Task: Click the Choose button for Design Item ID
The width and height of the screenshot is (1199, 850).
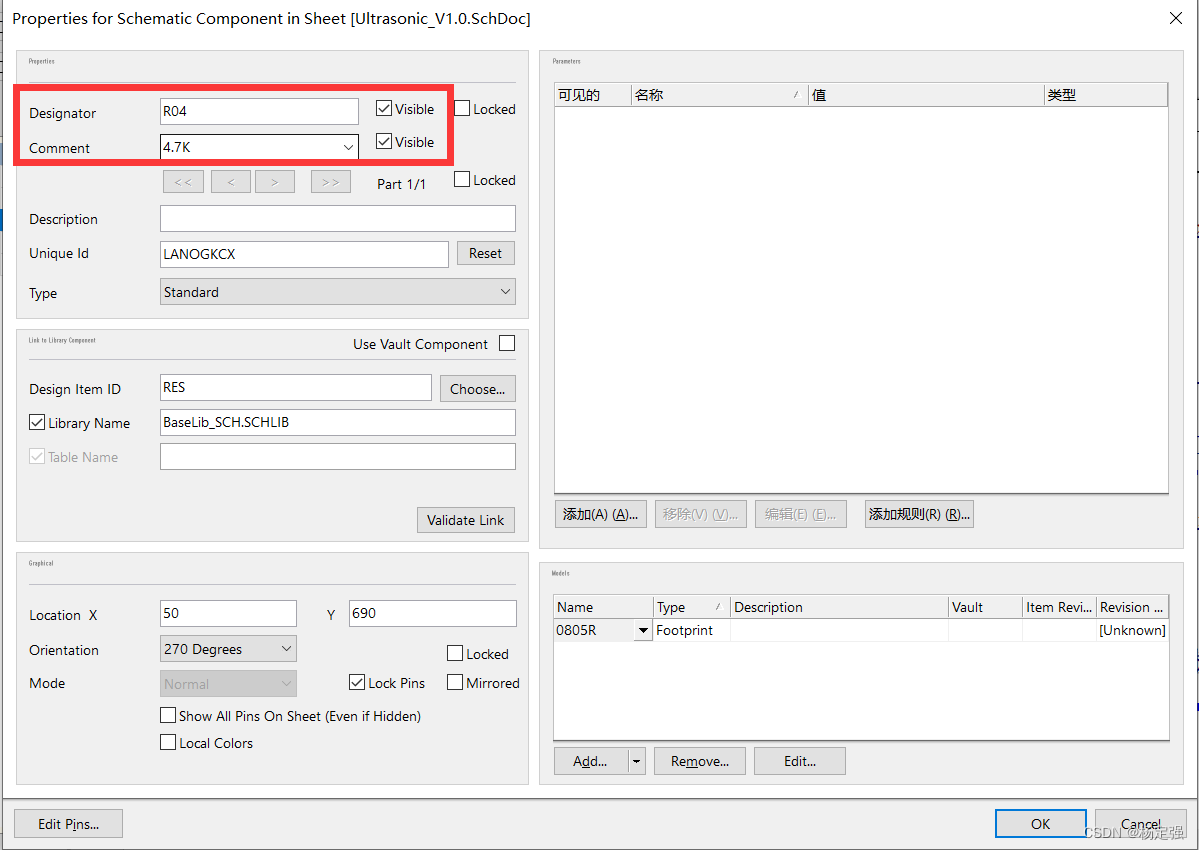Action: 477,389
